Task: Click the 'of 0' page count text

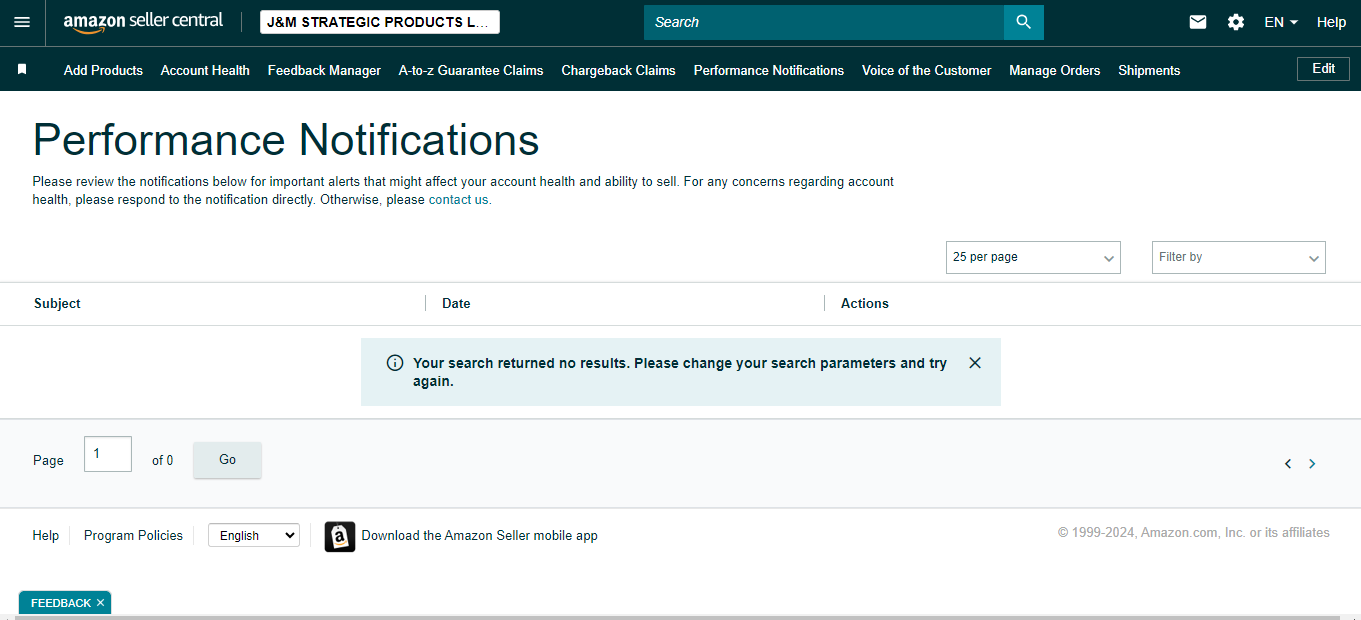Action: click(162, 460)
